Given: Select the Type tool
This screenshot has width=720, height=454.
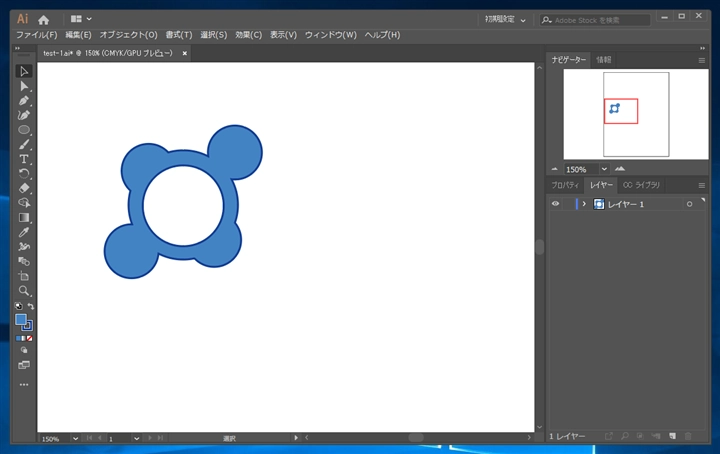Looking at the screenshot, I should [24, 159].
